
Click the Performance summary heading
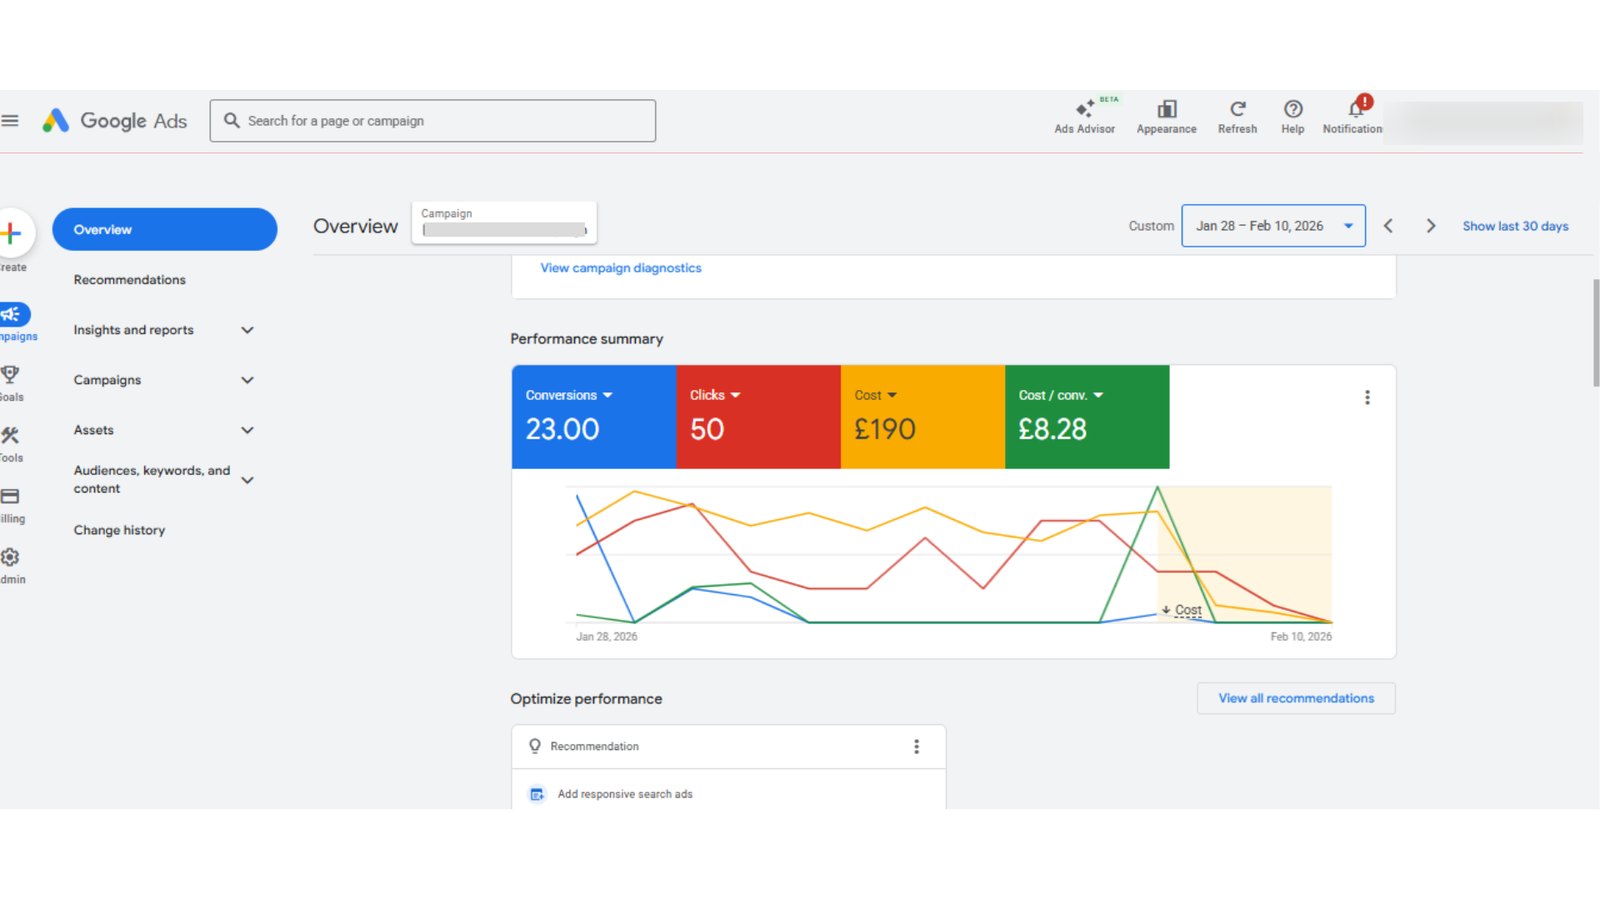587,339
